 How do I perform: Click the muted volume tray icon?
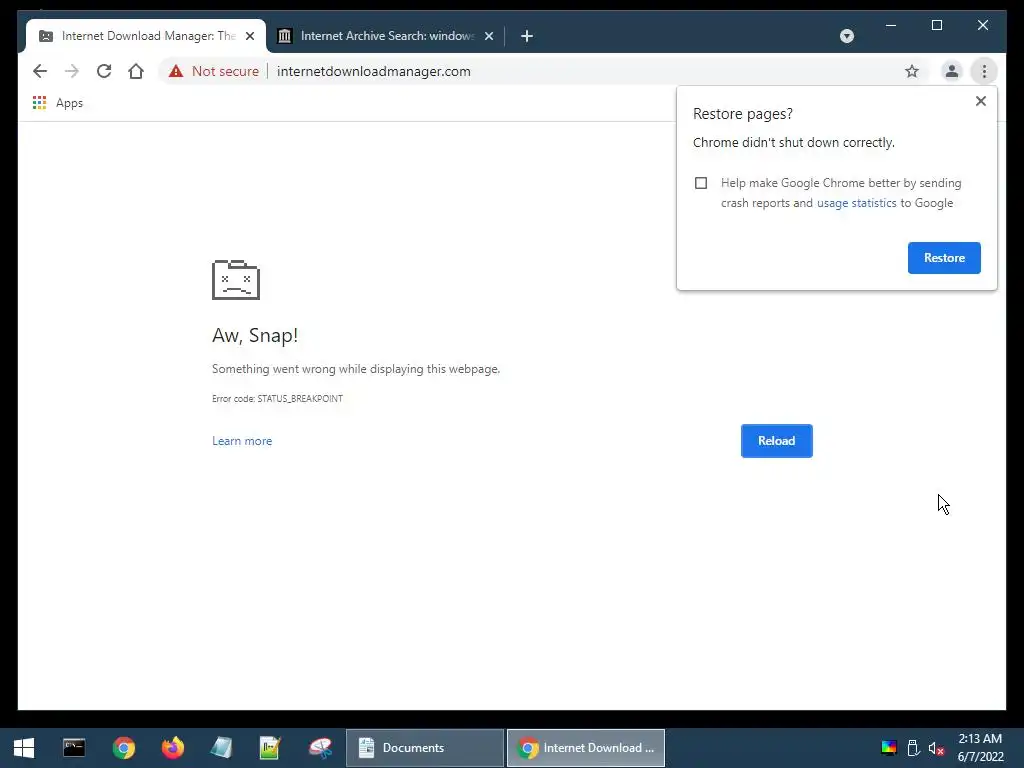pos(936,748)
